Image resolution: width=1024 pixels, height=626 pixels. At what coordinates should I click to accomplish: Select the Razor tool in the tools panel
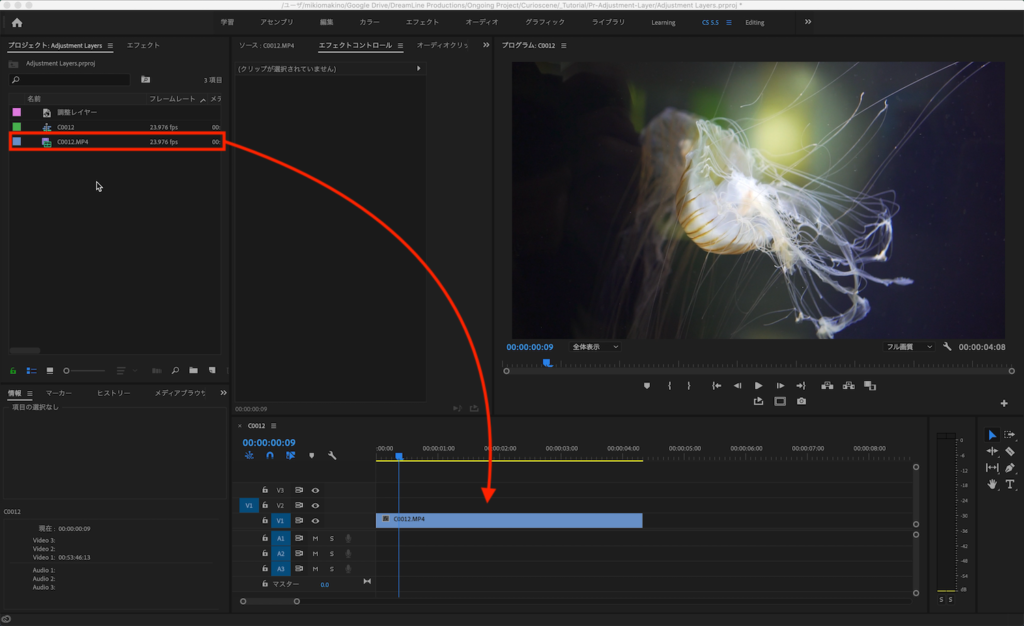pyautogui.click(x=1010, y=451)
